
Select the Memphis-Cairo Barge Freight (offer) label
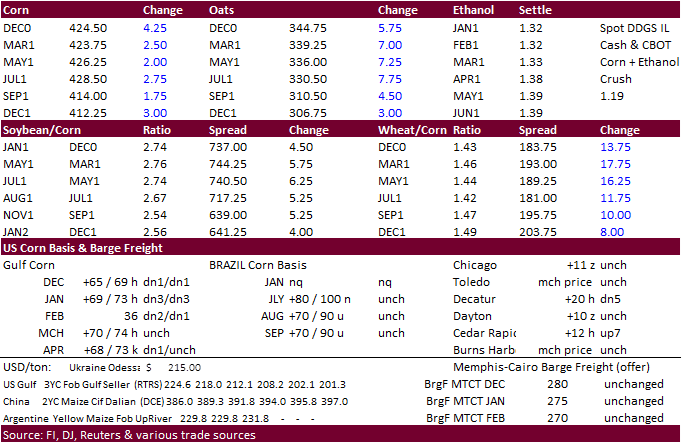click(x=518, y=367)
